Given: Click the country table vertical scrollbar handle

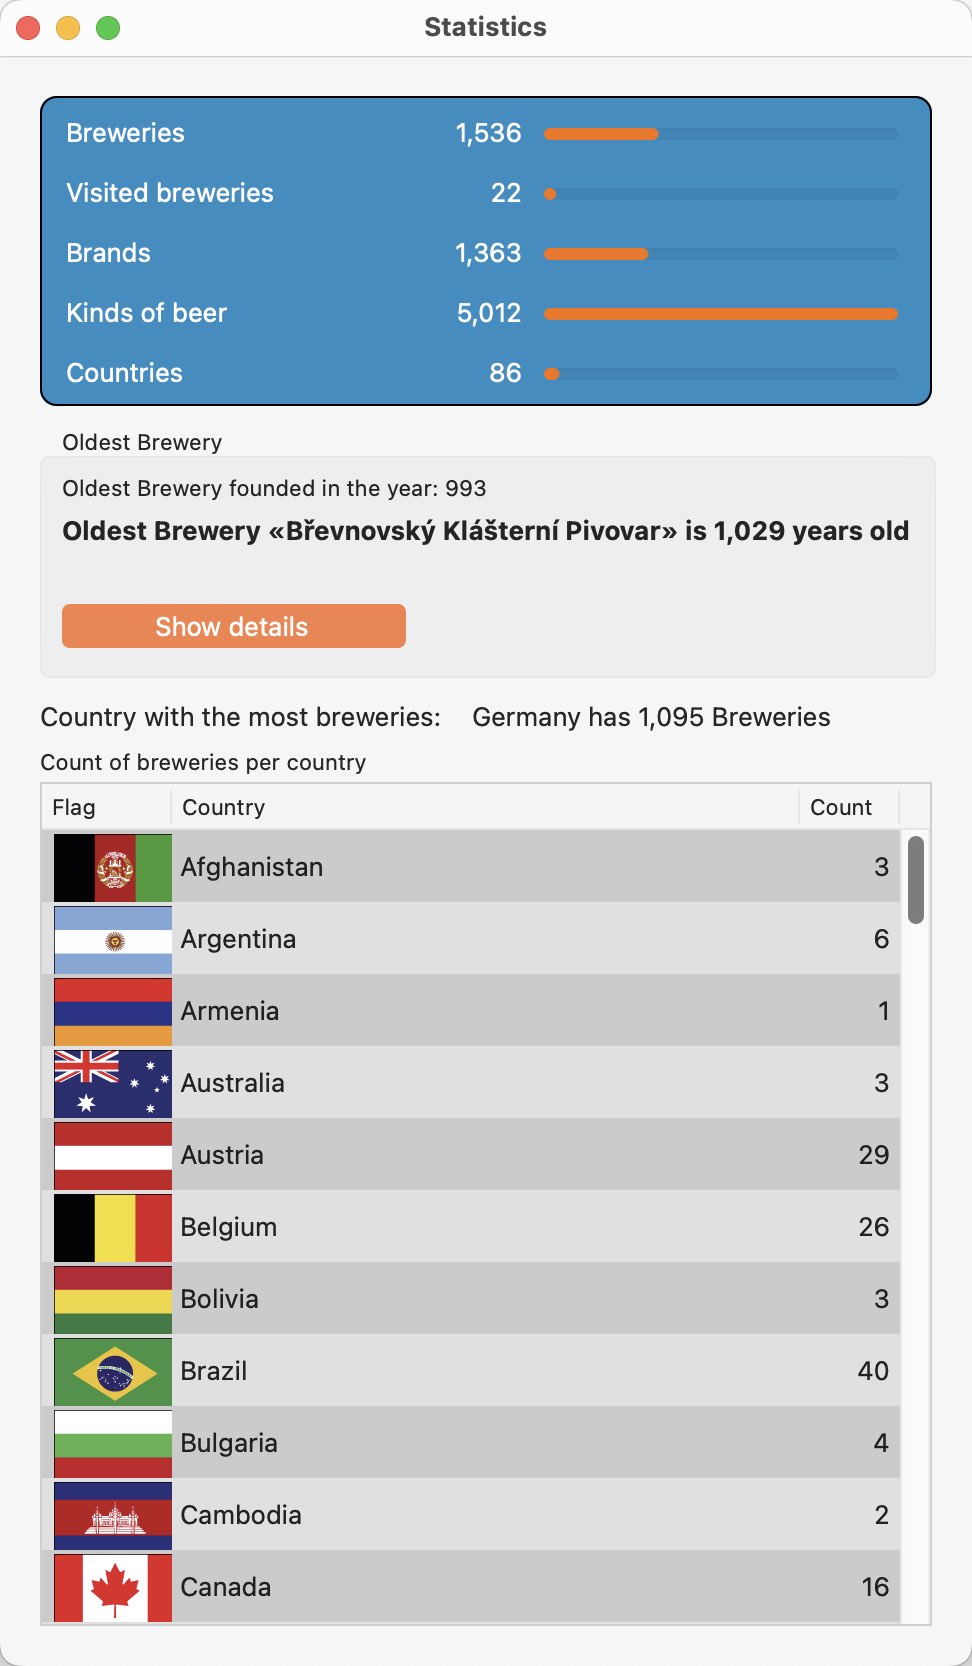Looking at the screenshot, I should [x=915, y=880].
